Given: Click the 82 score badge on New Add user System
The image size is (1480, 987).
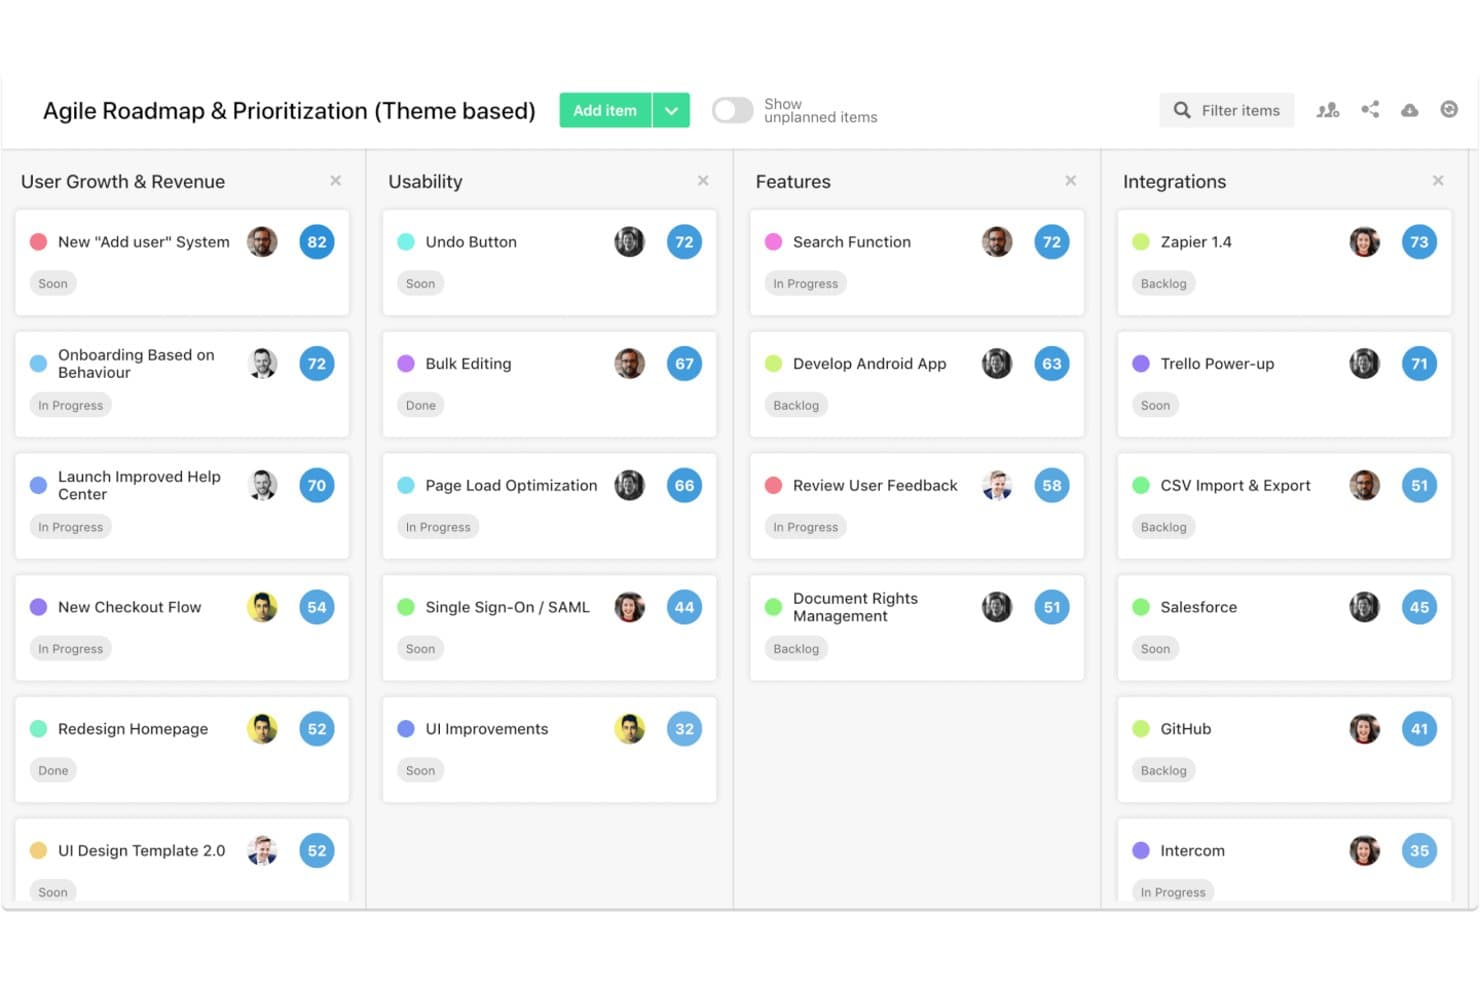Looking at the screenshot, I should pos(317,242).
